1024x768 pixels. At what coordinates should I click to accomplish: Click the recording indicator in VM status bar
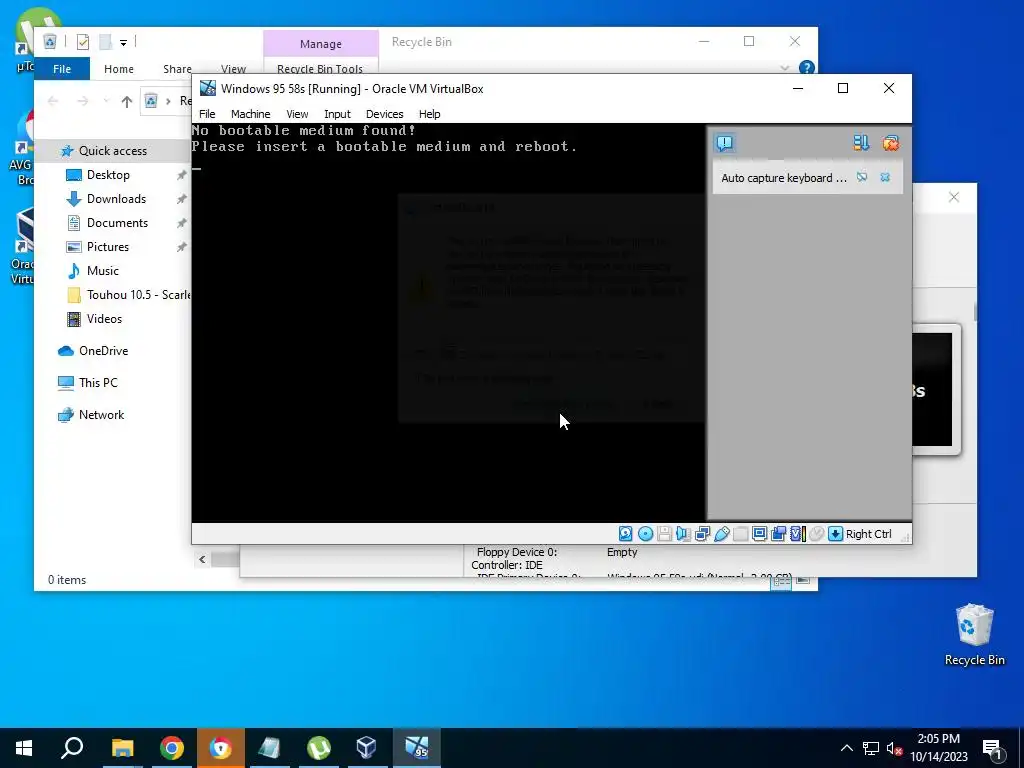pyautogui.click(x=778, y=534)
